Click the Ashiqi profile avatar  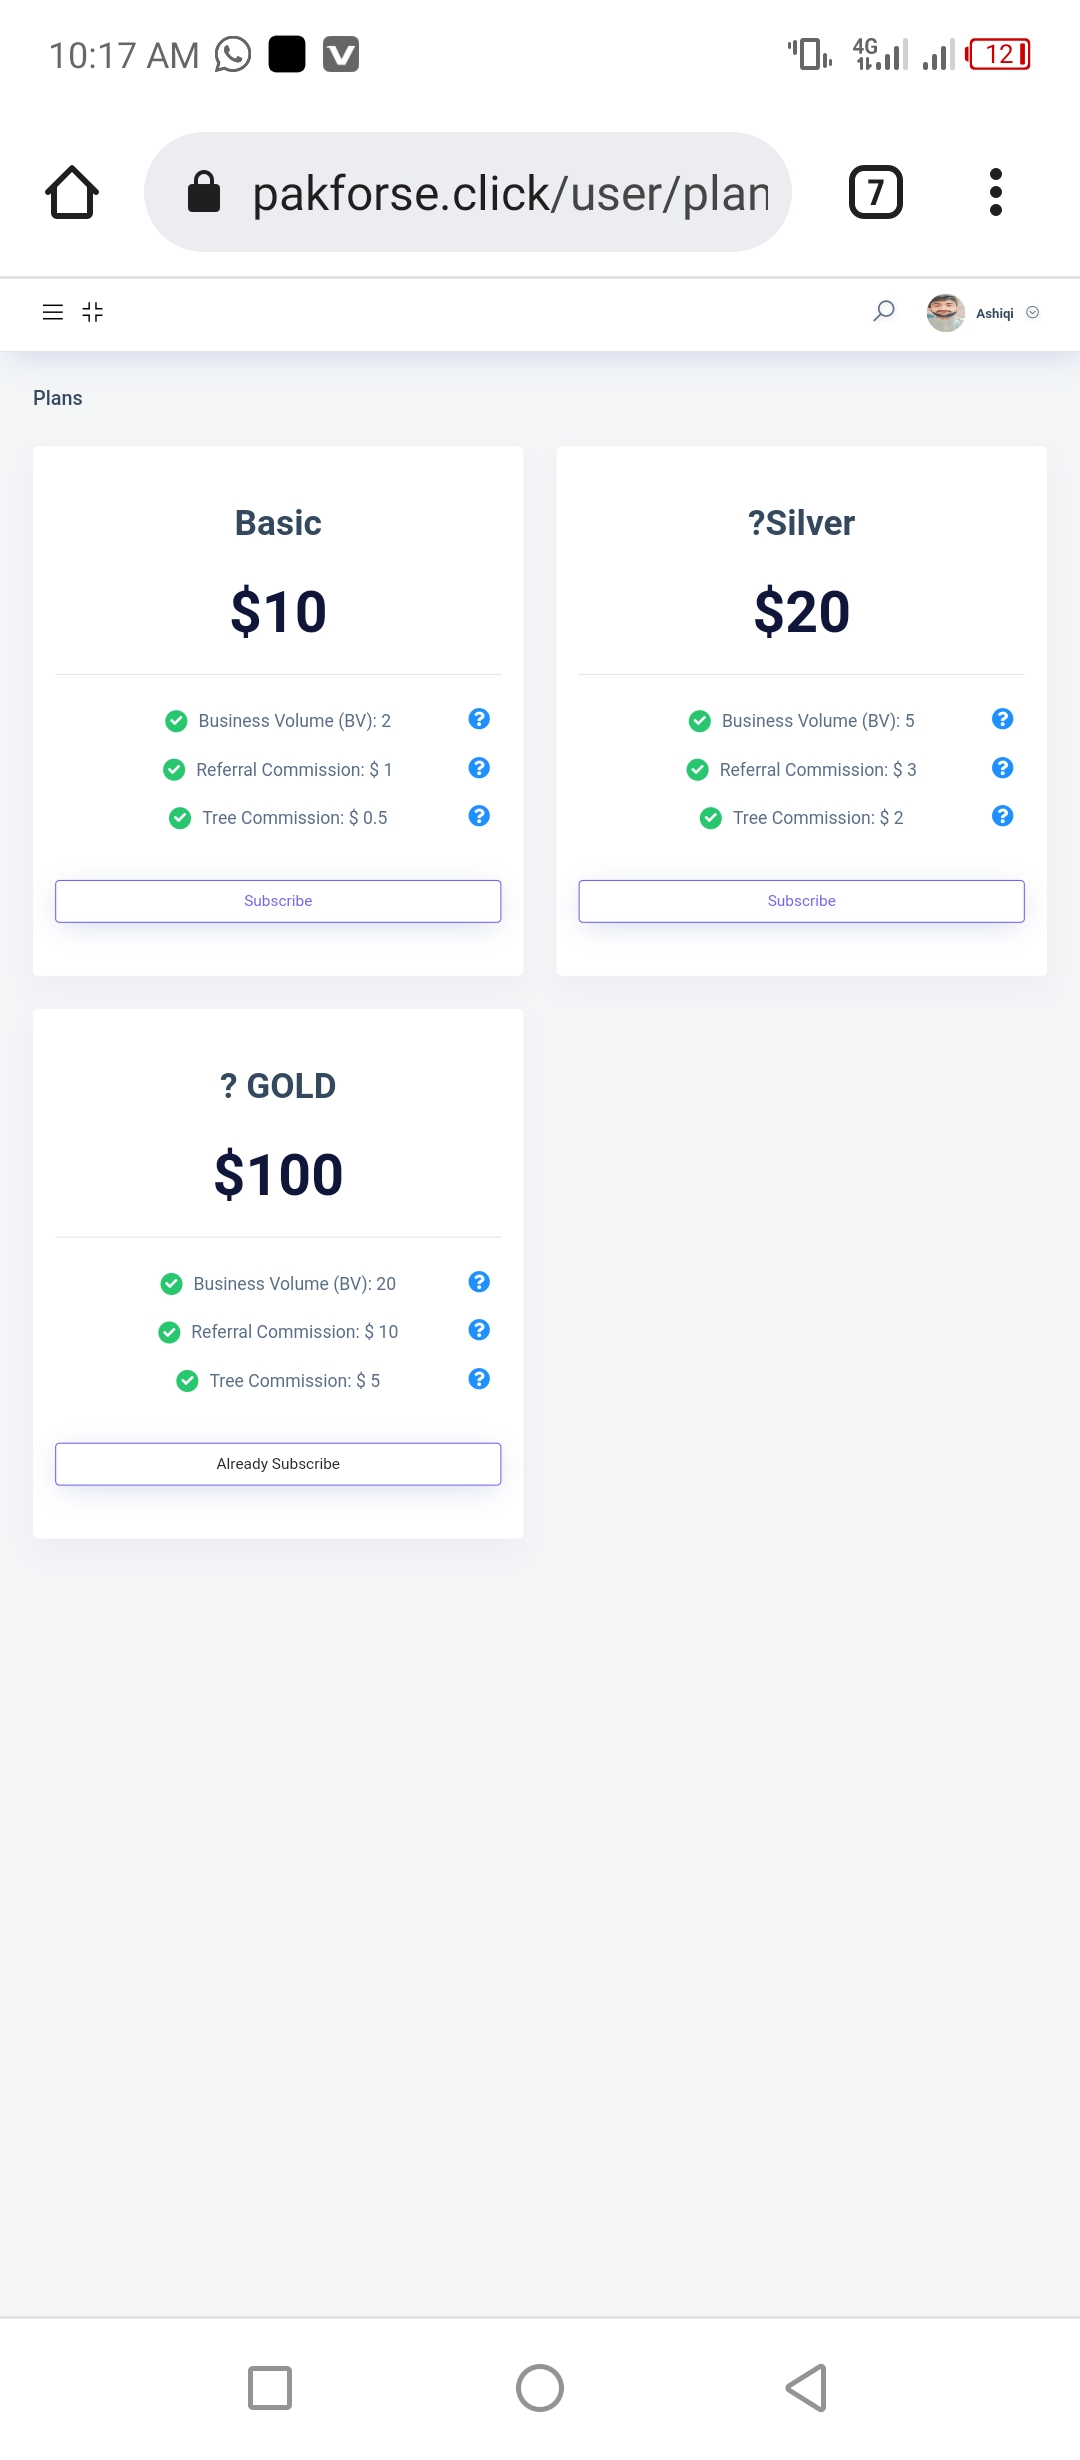tap(945, 313)
